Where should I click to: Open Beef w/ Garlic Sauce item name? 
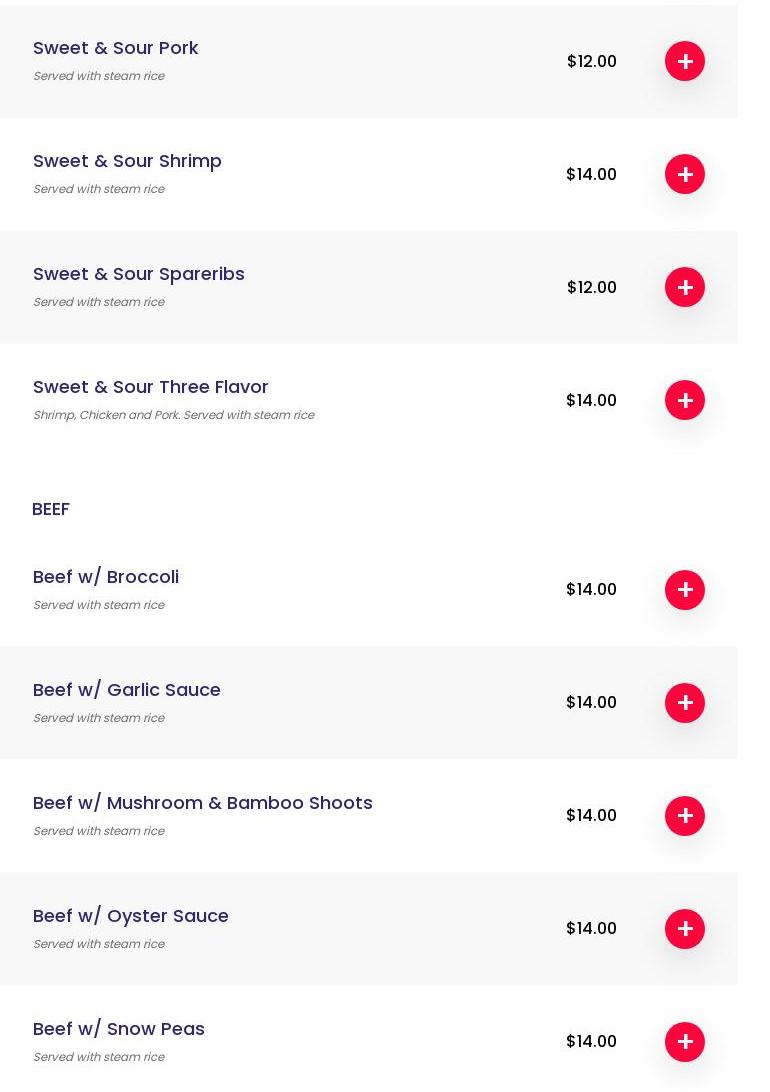[127, 690]
